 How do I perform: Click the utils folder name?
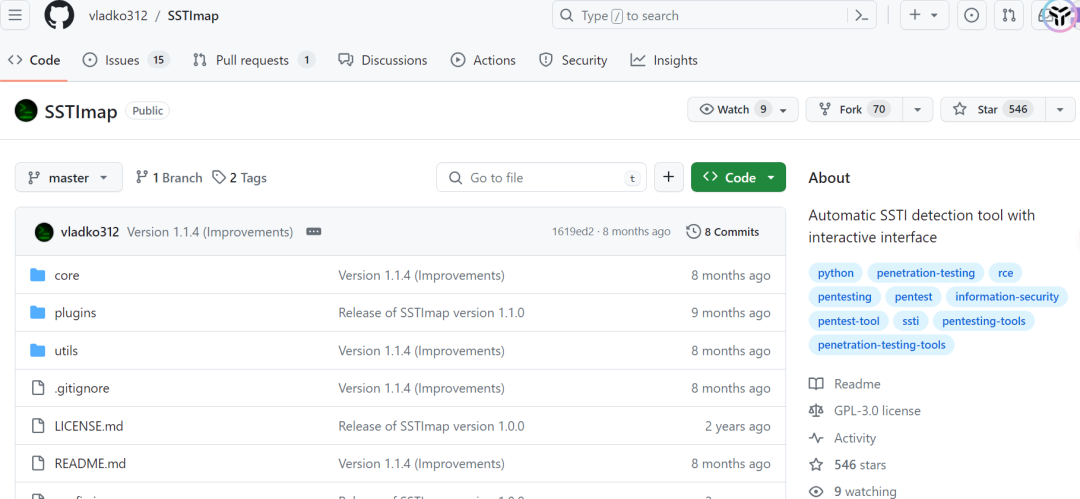[x=66, y=351]
